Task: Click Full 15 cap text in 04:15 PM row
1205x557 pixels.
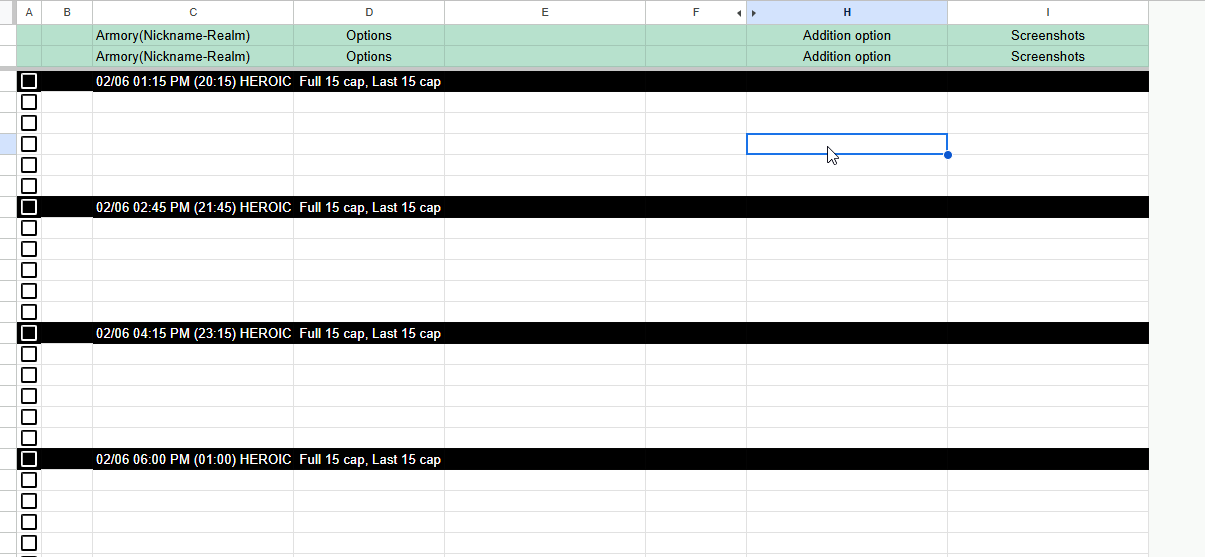Action: pyautogui.click(x=332, y=333)
